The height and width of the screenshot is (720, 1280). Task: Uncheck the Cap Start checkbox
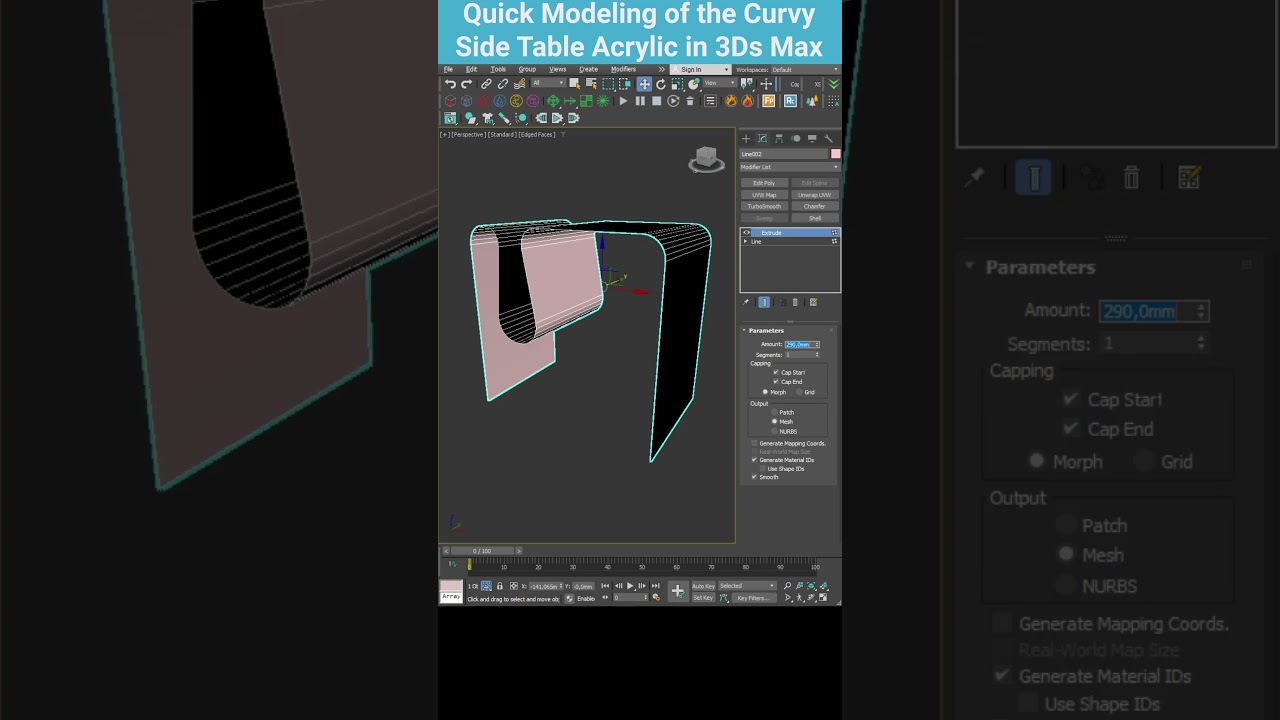(776, 372)
